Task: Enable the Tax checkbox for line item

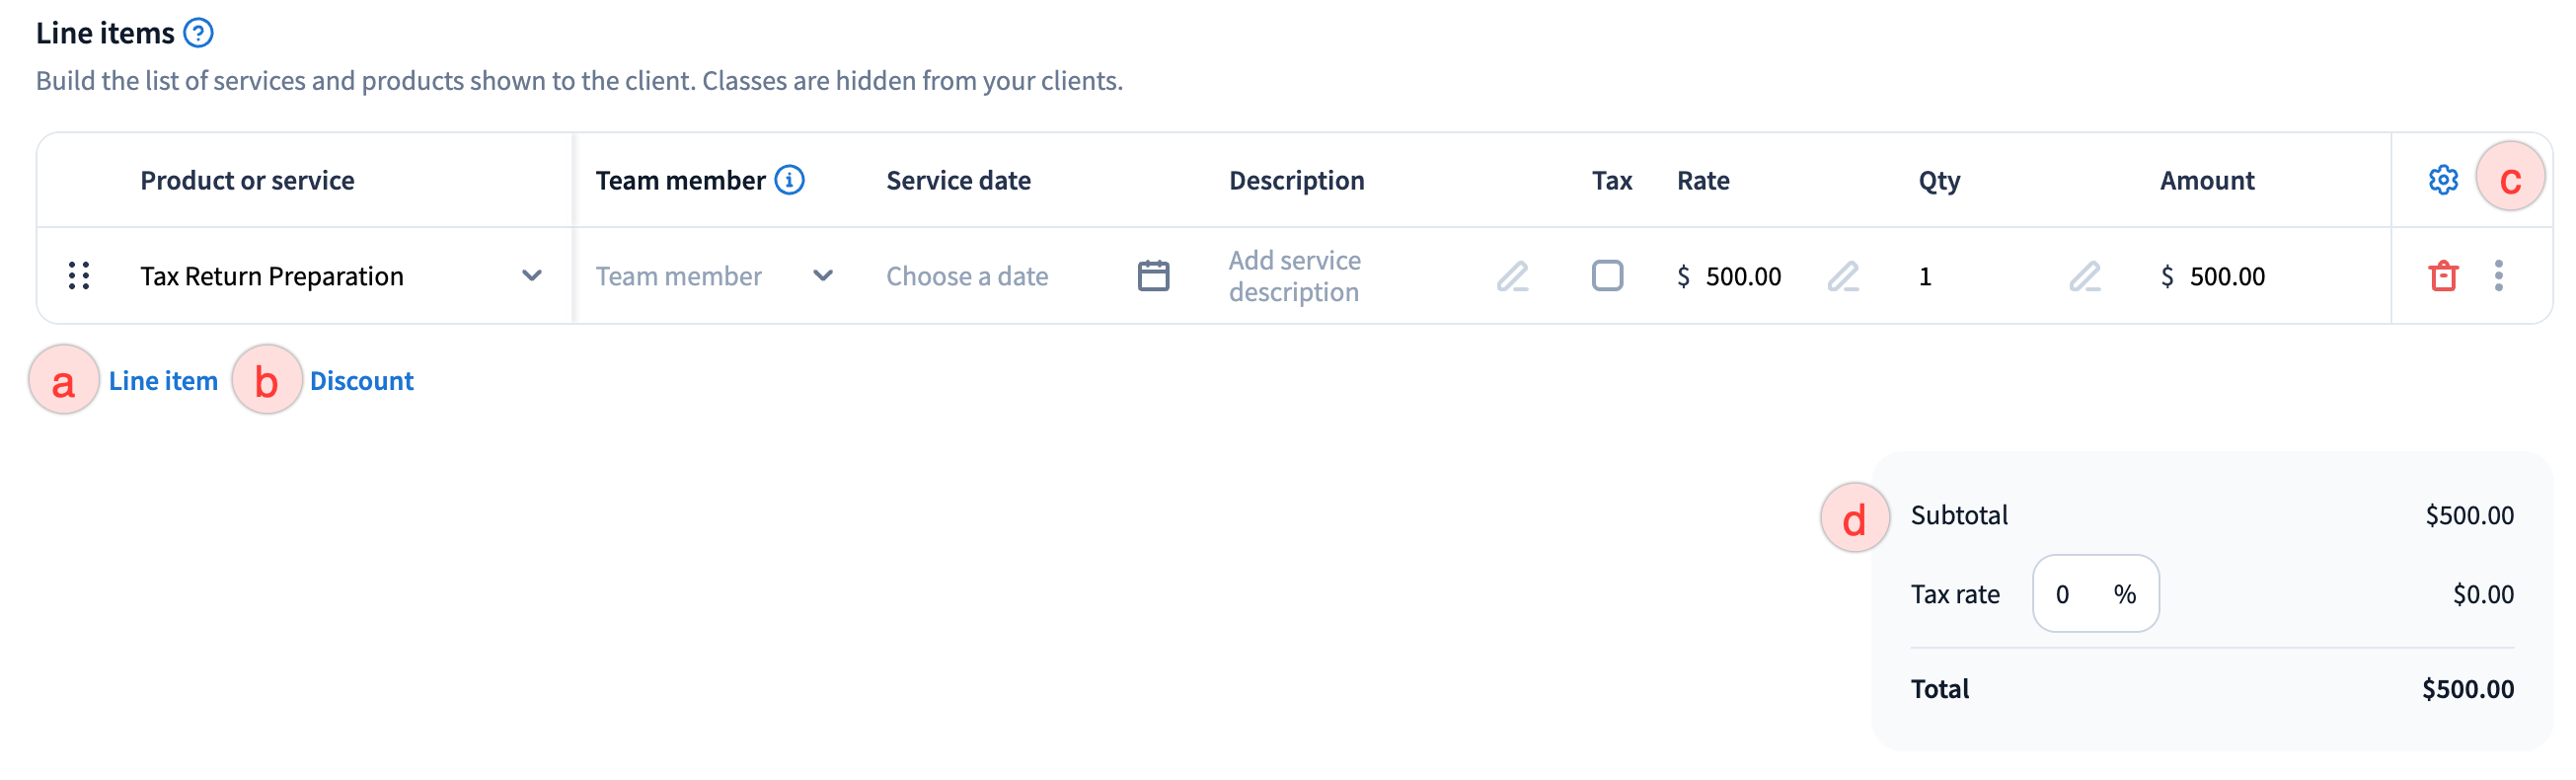Action: (1607, 276)
